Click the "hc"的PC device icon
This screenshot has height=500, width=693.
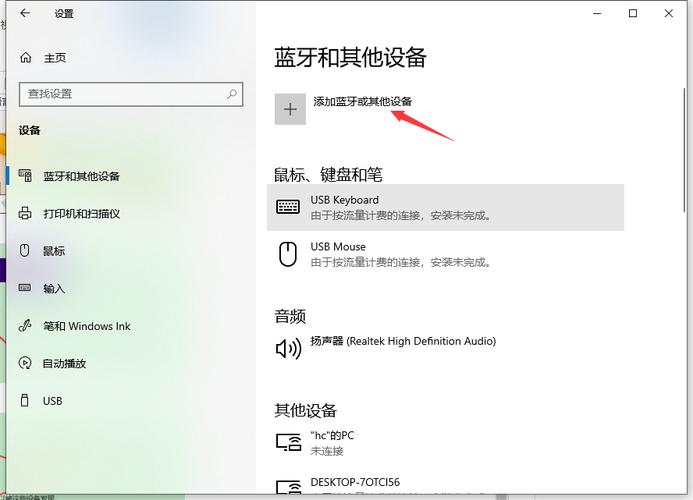289,442
